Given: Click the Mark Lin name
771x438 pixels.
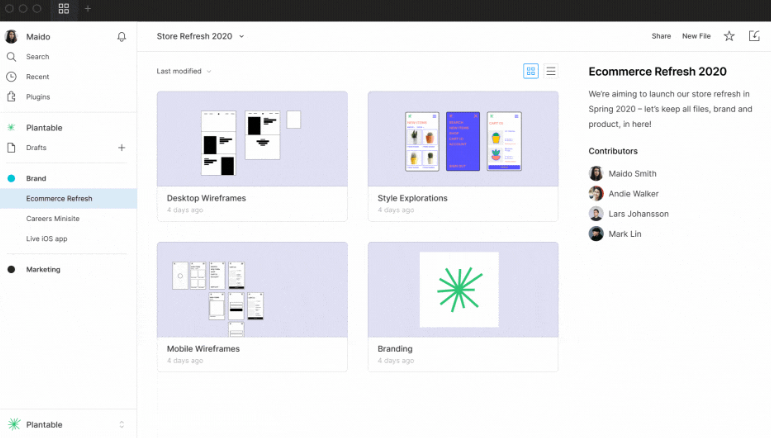Looking at the screenshot, I should click(624, 234).
